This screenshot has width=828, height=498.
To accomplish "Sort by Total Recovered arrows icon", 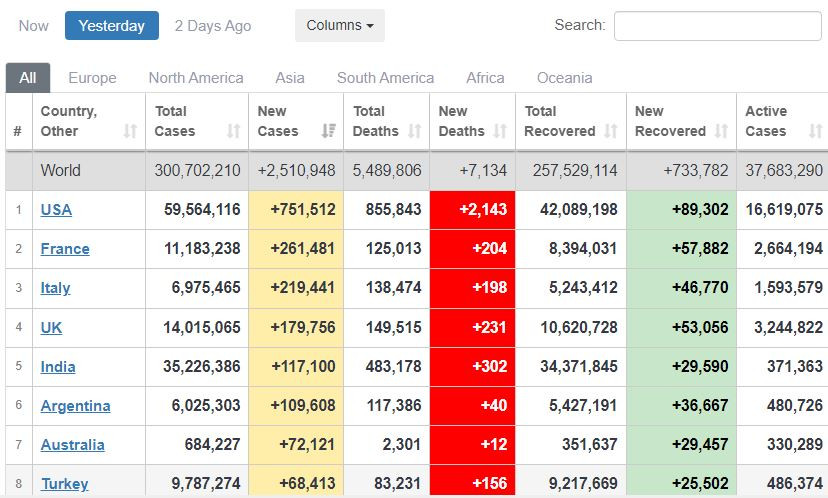I will tap(611, 131).
